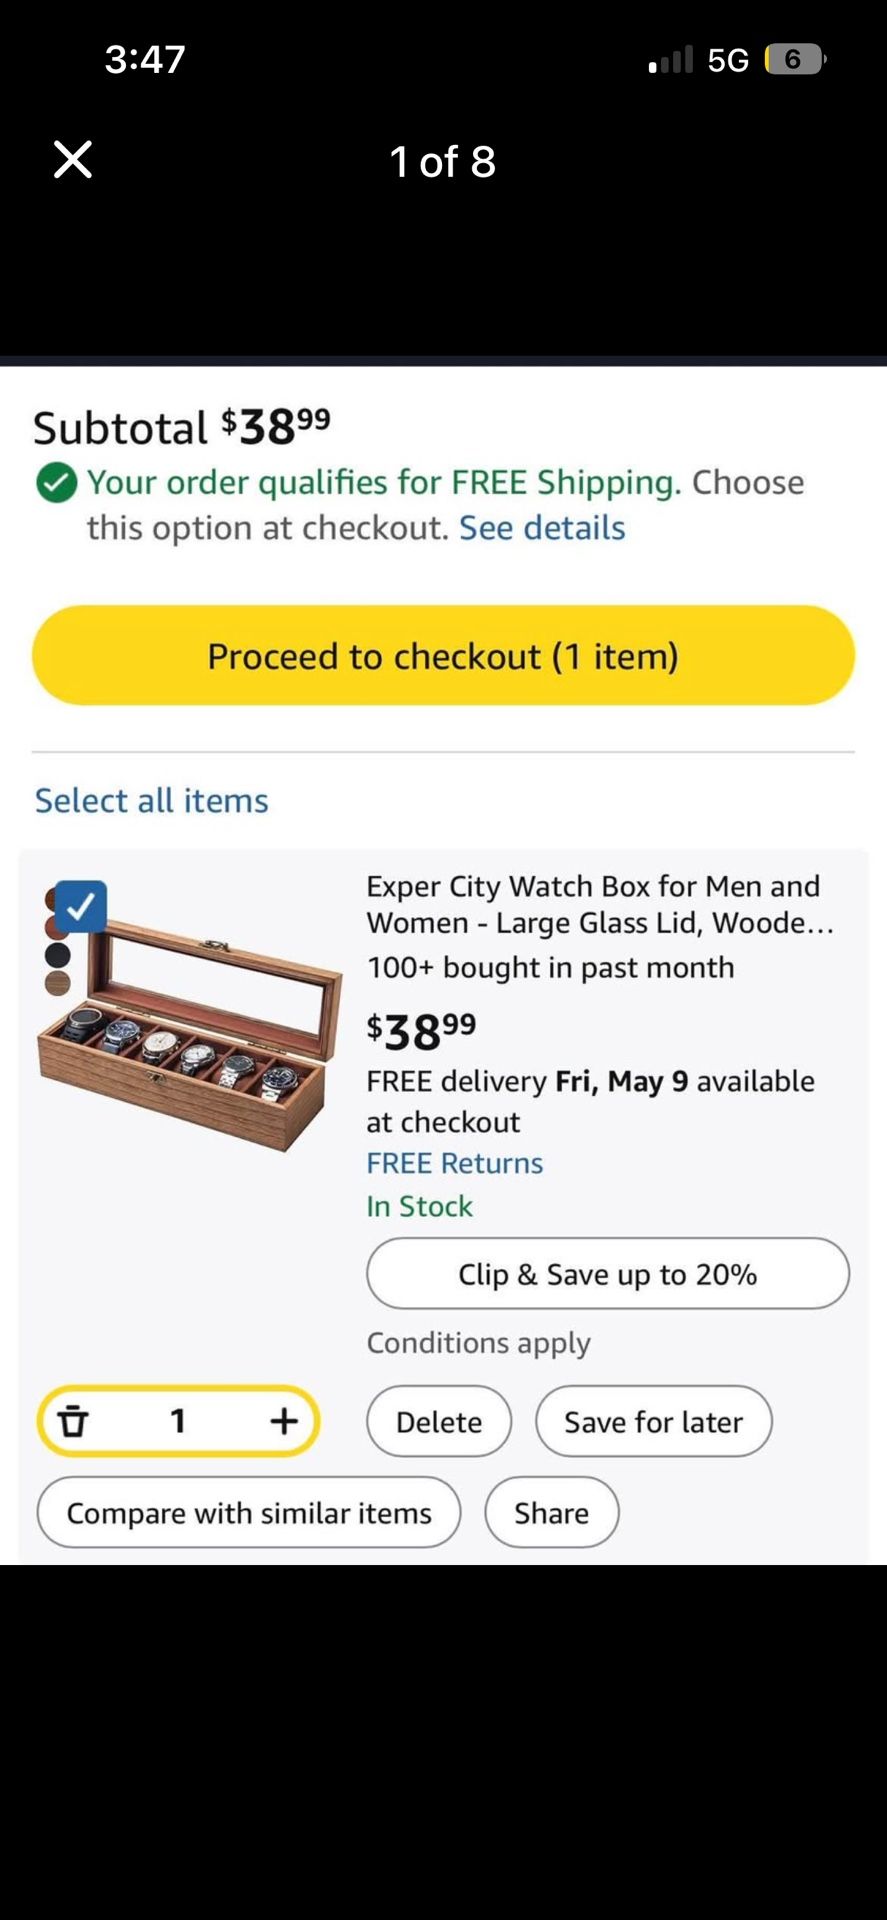Tap the green checkmark shipping icon
Image resolution: width=887 pixels, height=1920 pixels.
coord(57,483)
